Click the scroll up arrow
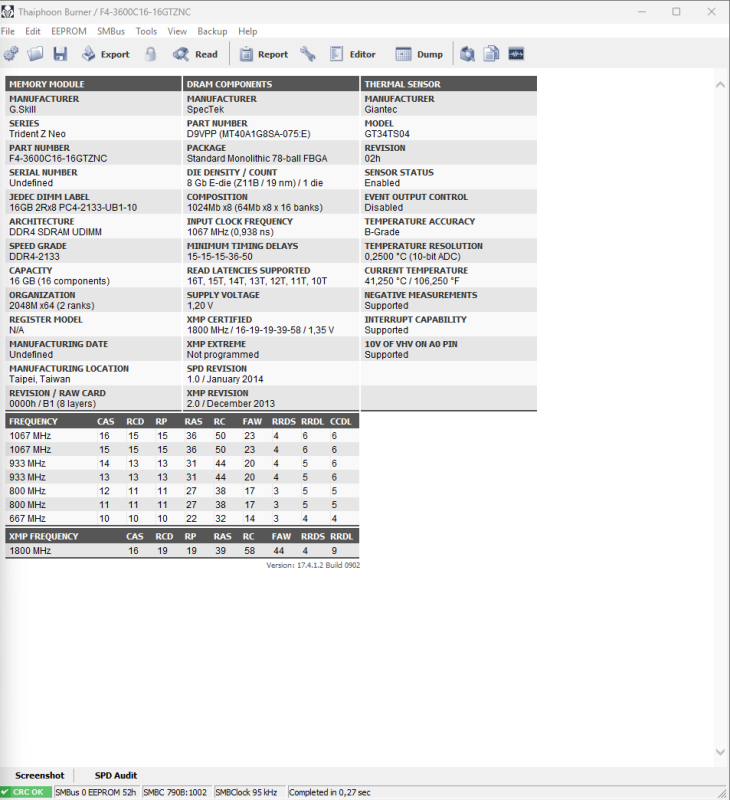This screenshot has width=730, height=800. (720, 85)
